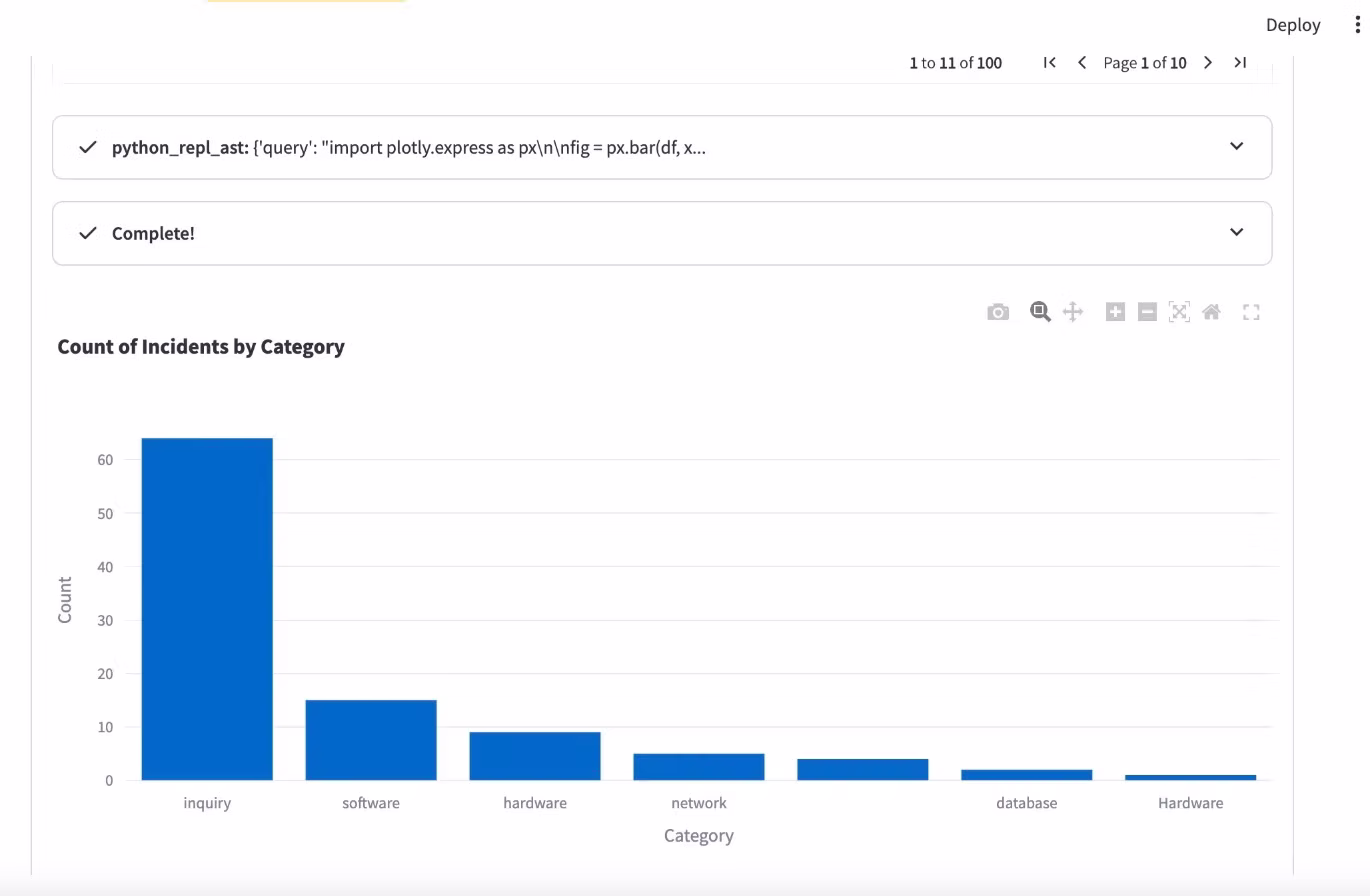Jump to the first table page
Image resolution: width=1370 pixels, height=896 pixels.
[x=1050, y=63]
